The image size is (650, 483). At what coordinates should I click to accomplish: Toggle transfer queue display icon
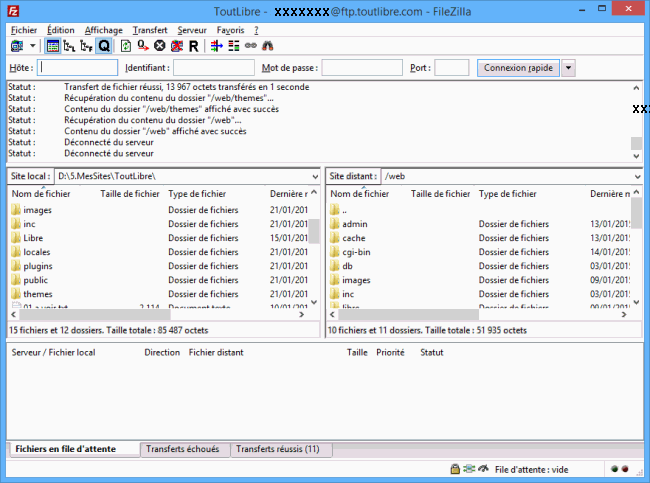click(x=104, y=46)
